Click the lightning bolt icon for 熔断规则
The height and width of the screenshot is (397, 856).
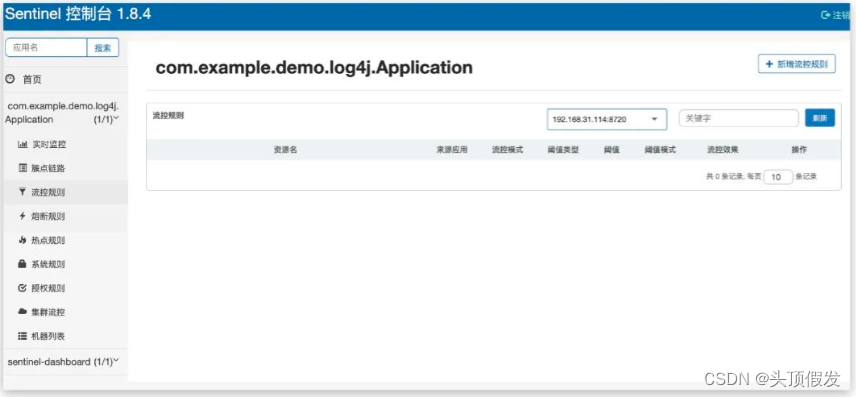(x=22, y=216)
